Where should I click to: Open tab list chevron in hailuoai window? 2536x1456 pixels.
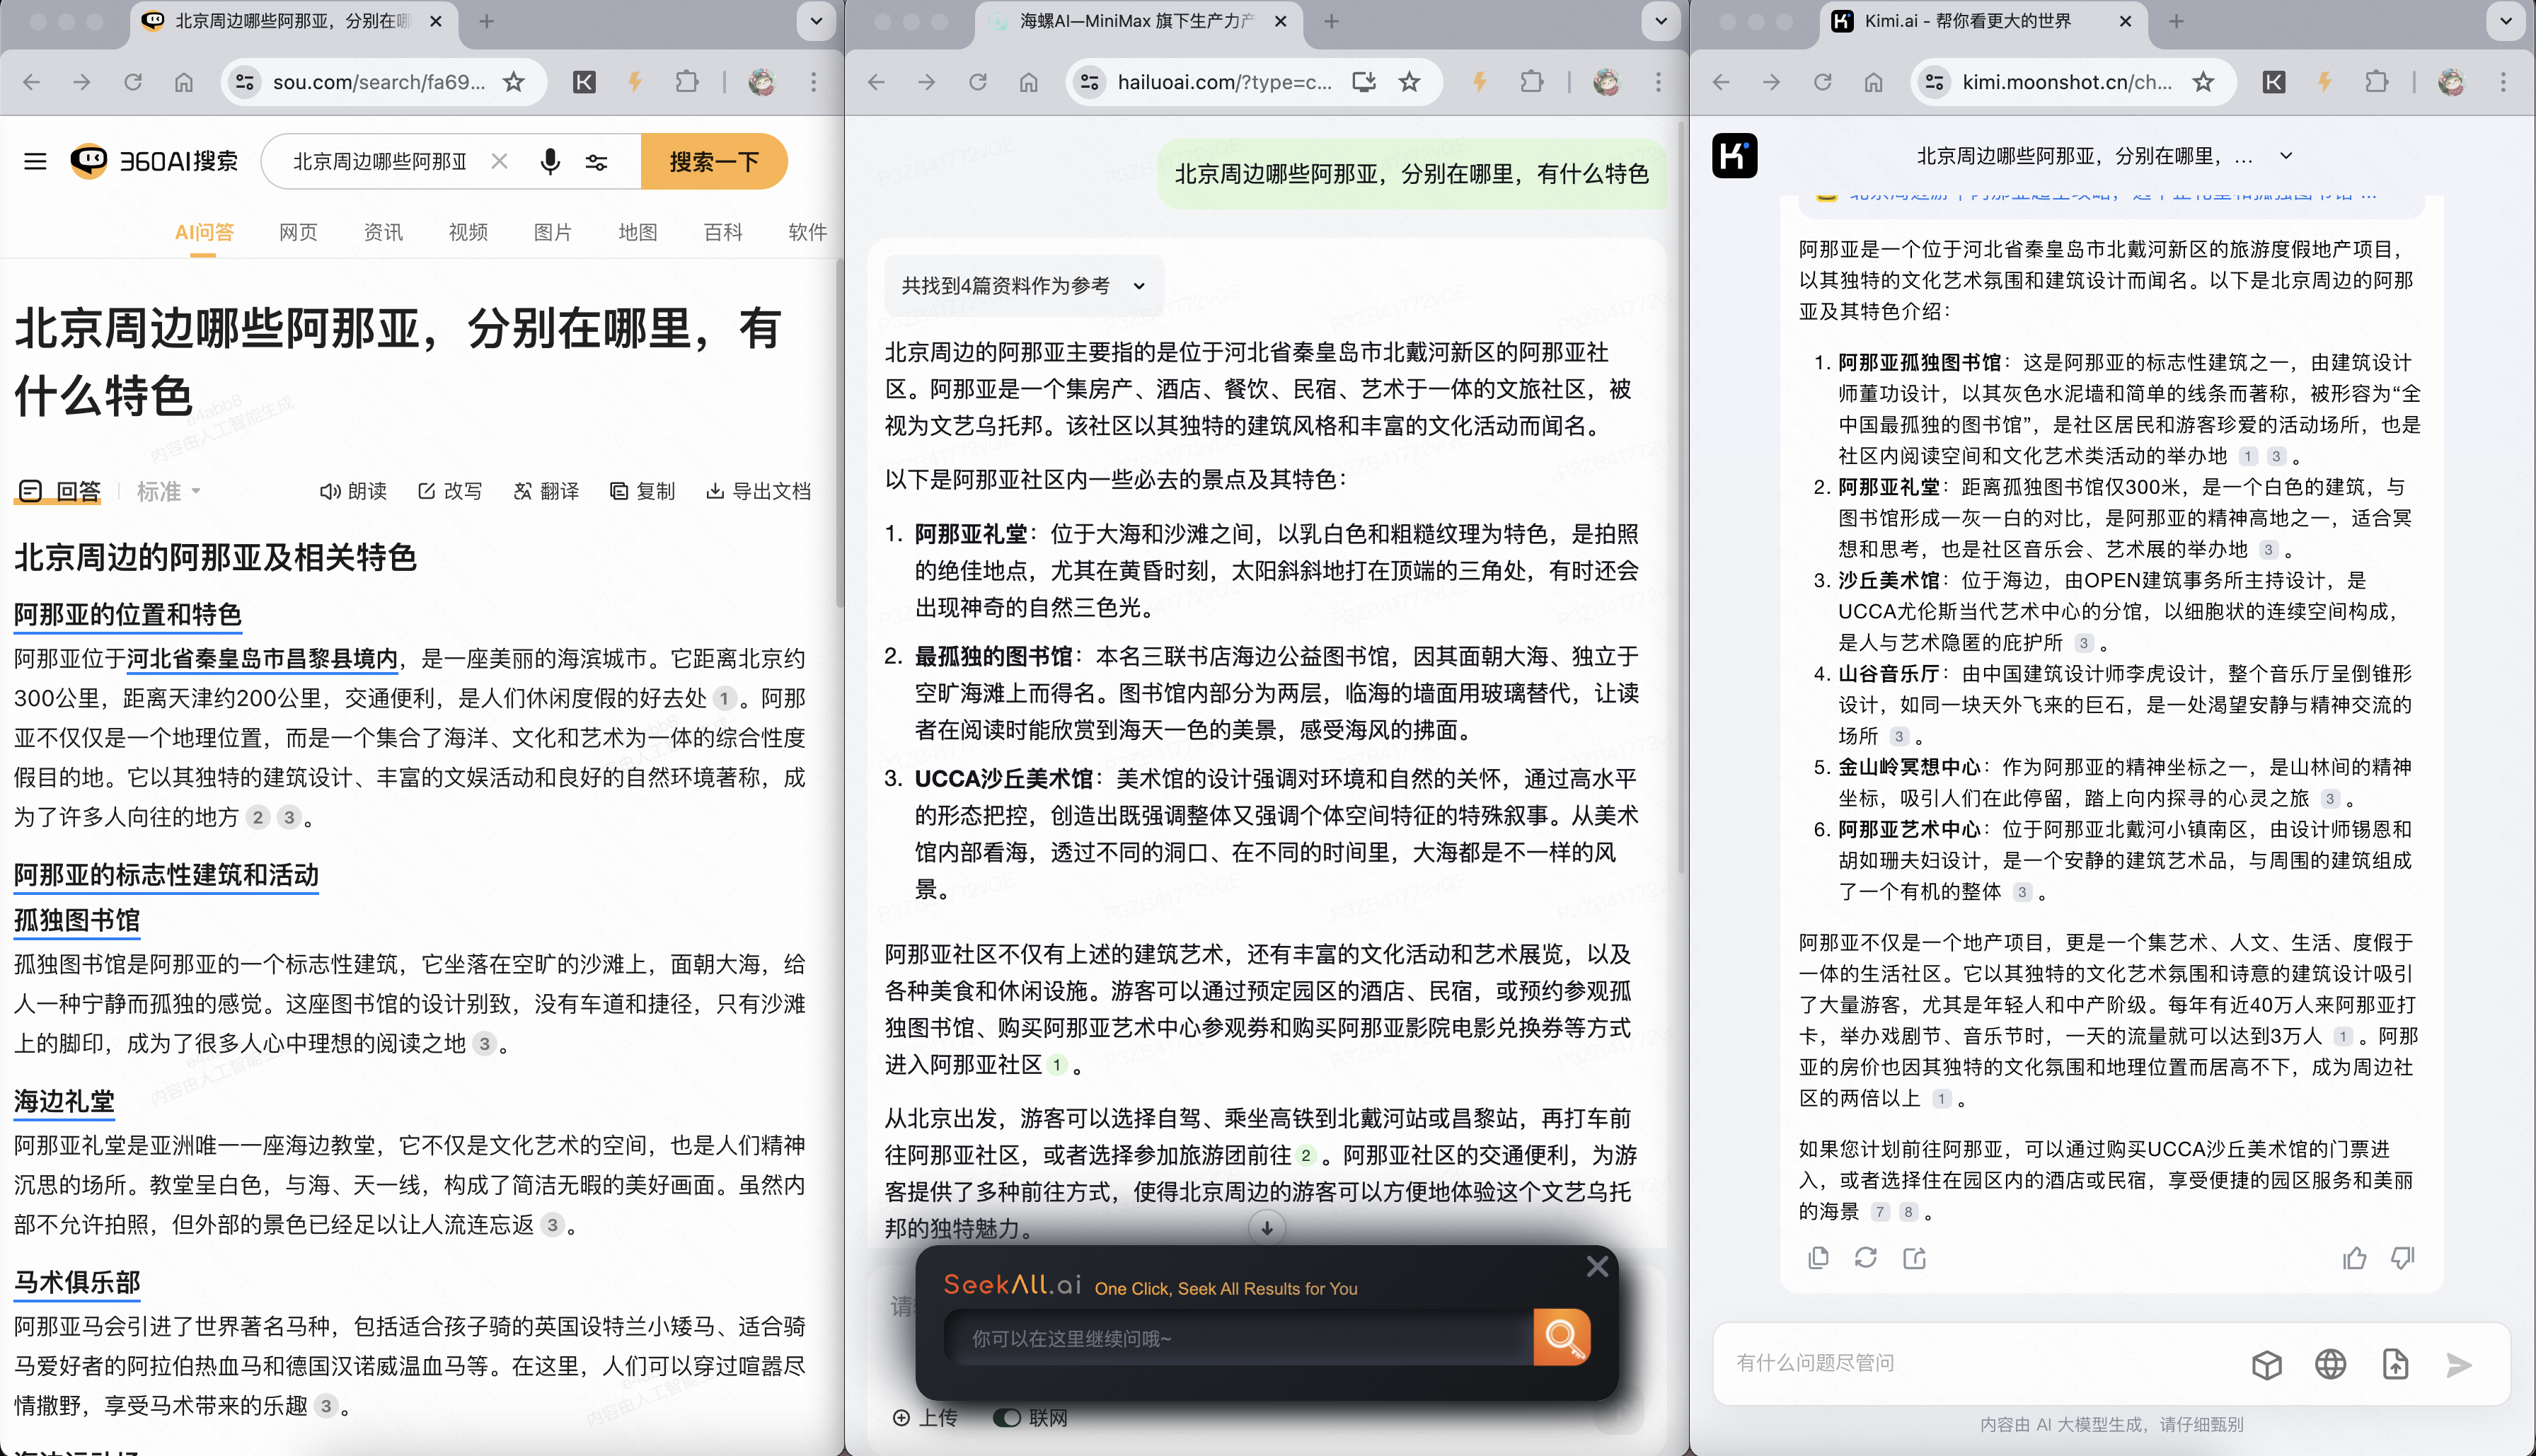(1661, 21)
